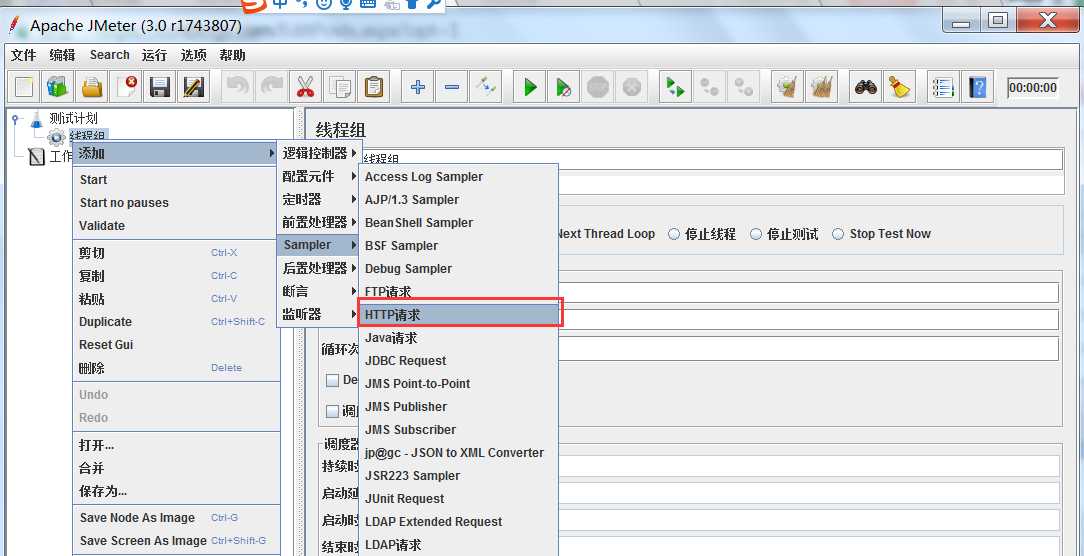Click the Reset Search broom icon

click(899, 87)
